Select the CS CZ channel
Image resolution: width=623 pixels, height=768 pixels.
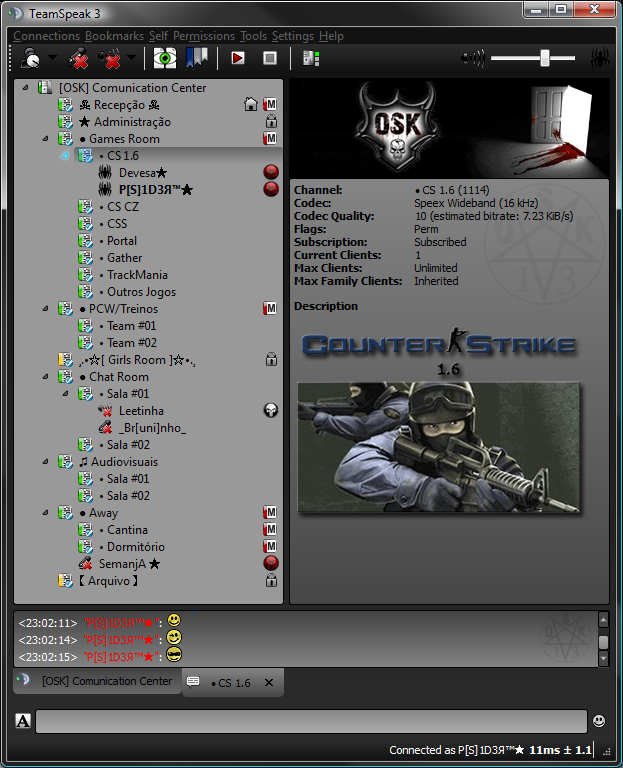click(x=119, y=207)
